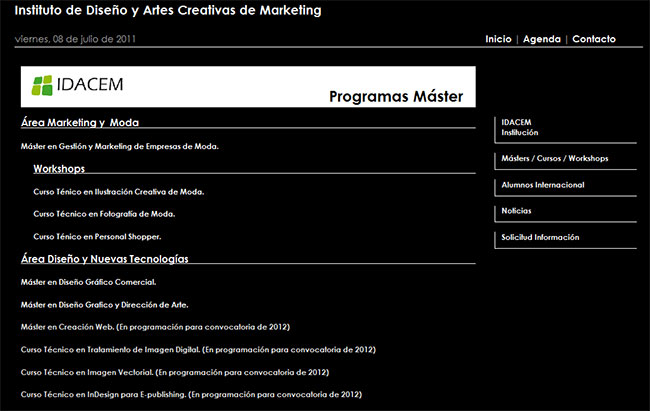Open Másters / Cursos / Workshops sidebar item
650x411 pixels.
554,158
